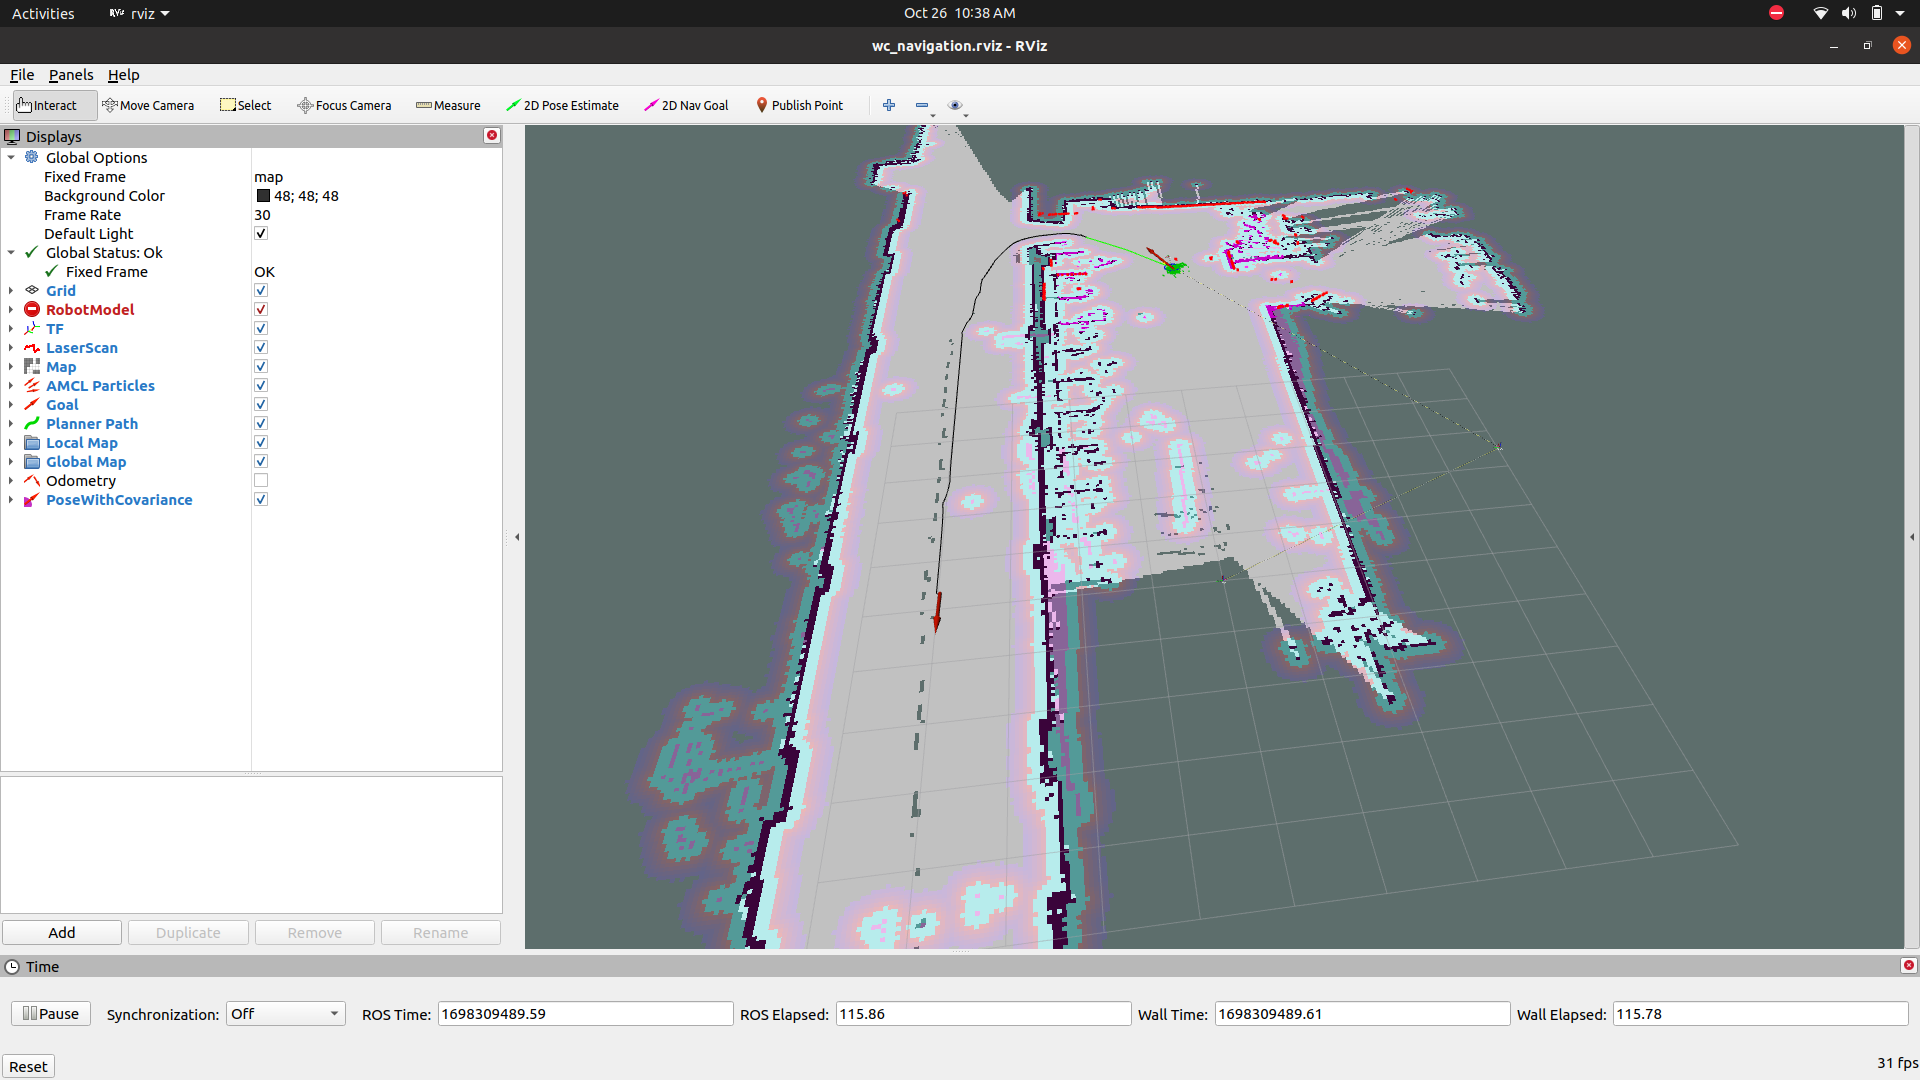The image size is (1920, 1080).
Task: Click the PoseWithCovariance icon
Action: [32, 499]
